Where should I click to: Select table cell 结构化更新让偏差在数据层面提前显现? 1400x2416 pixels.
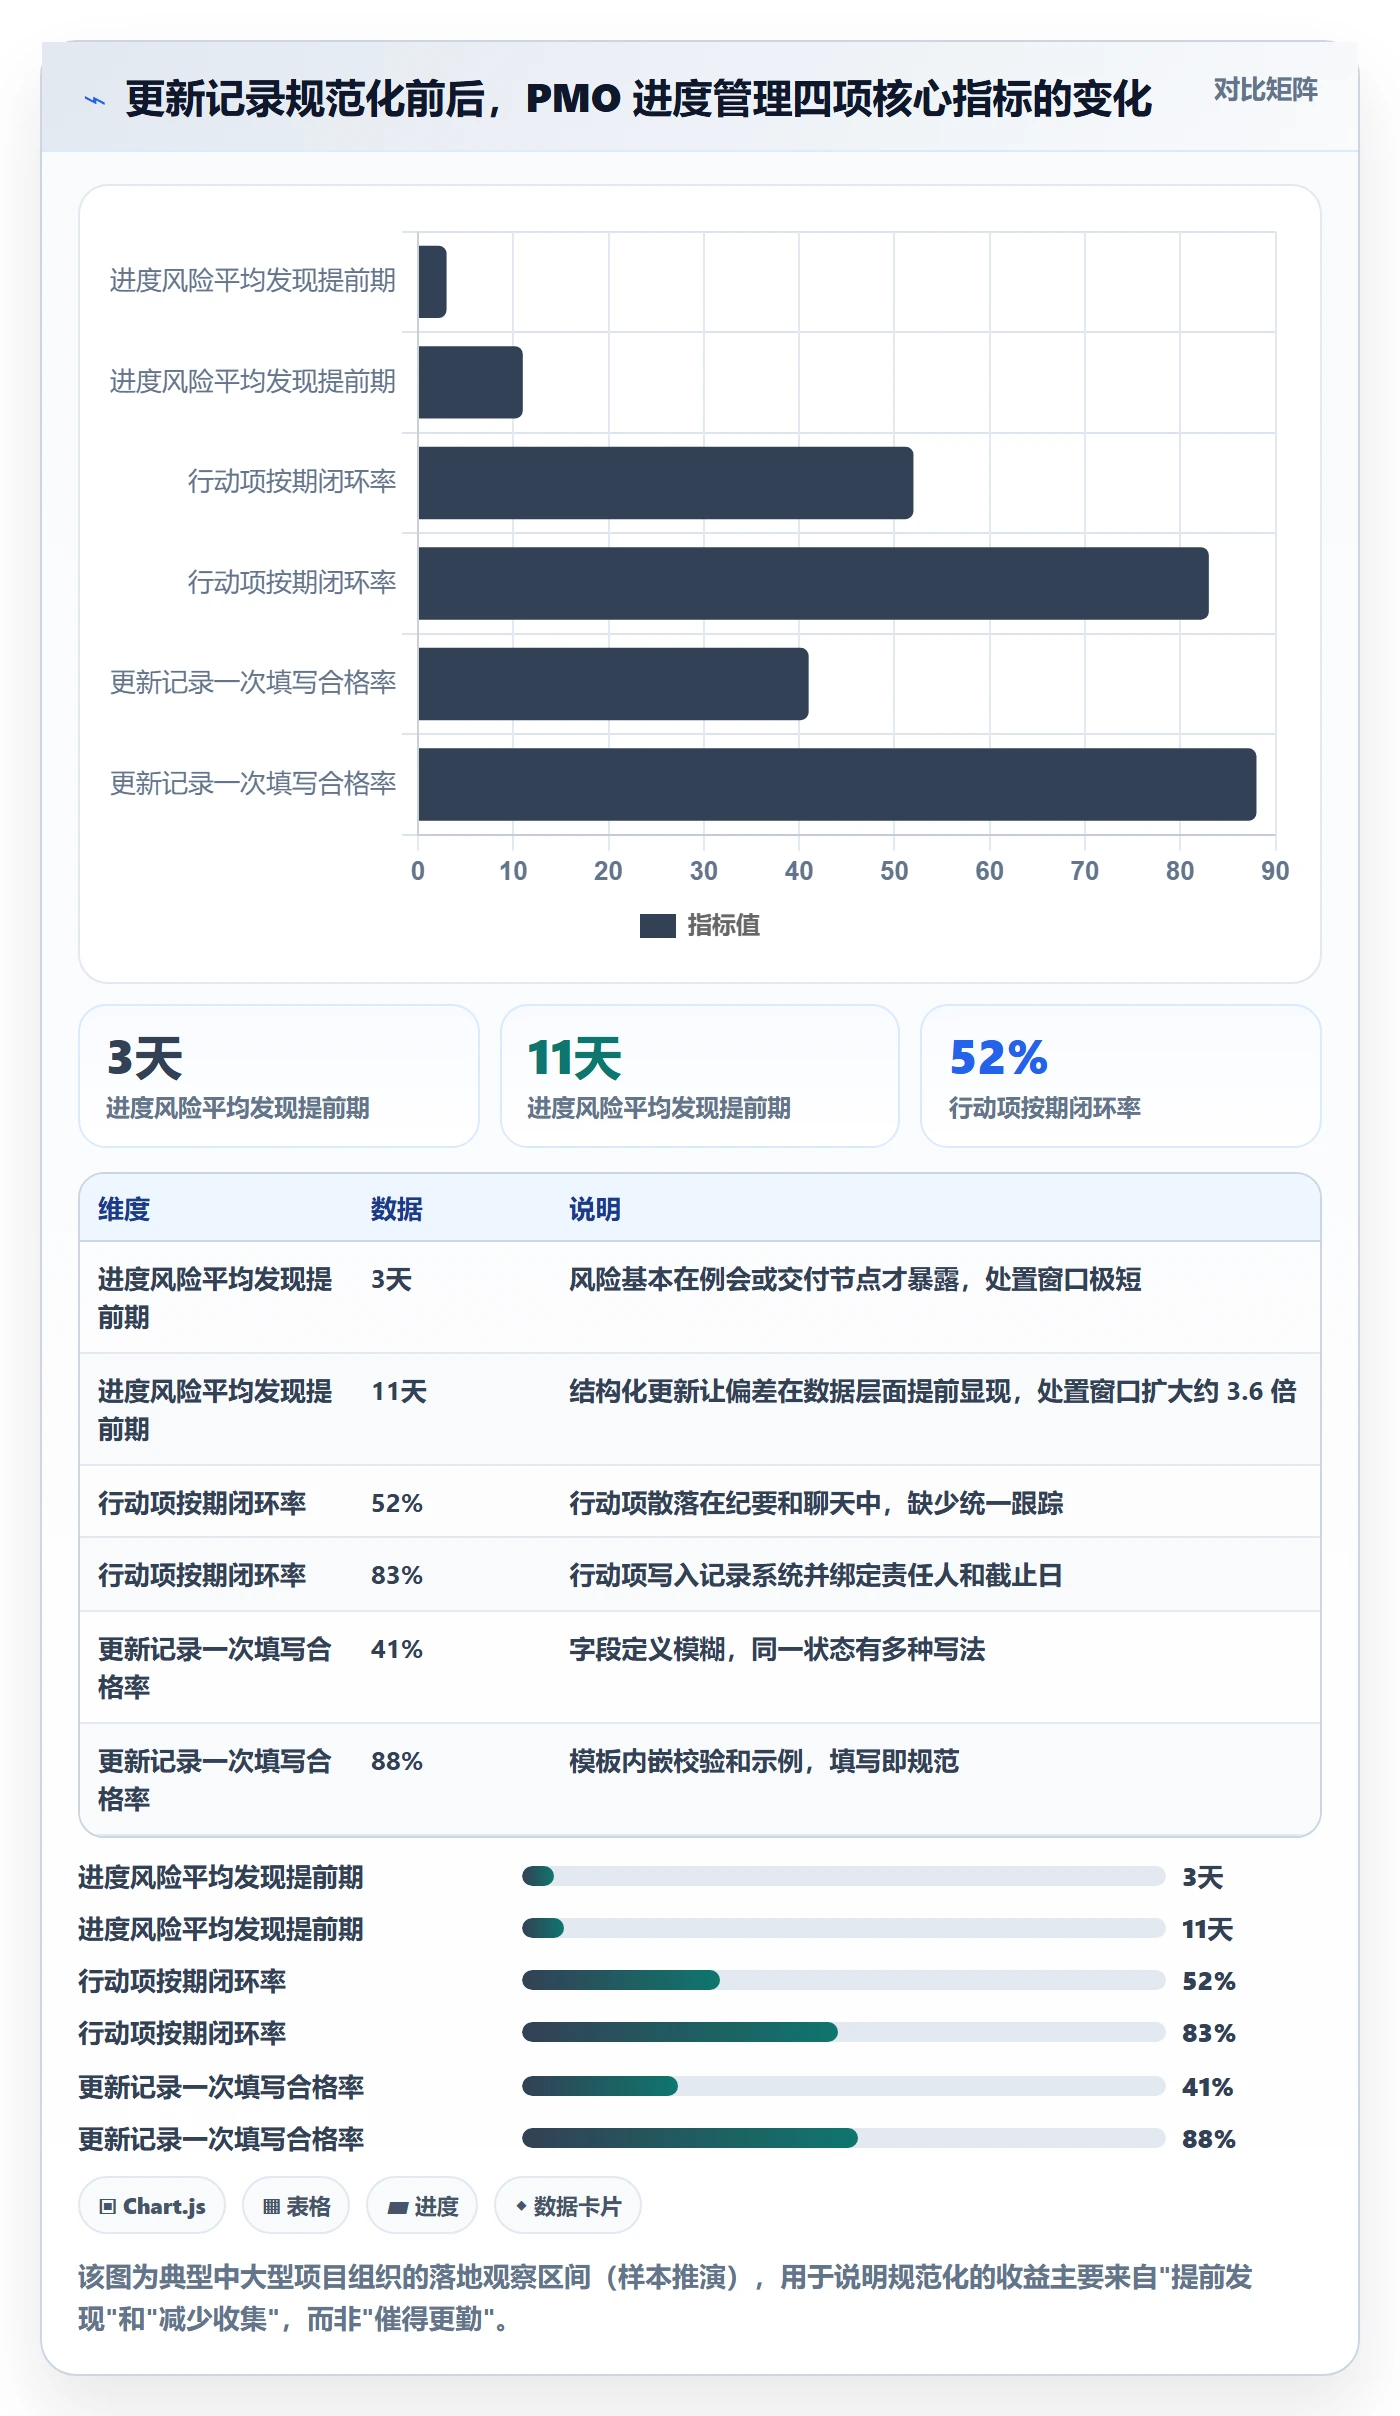pos(933,1392)
